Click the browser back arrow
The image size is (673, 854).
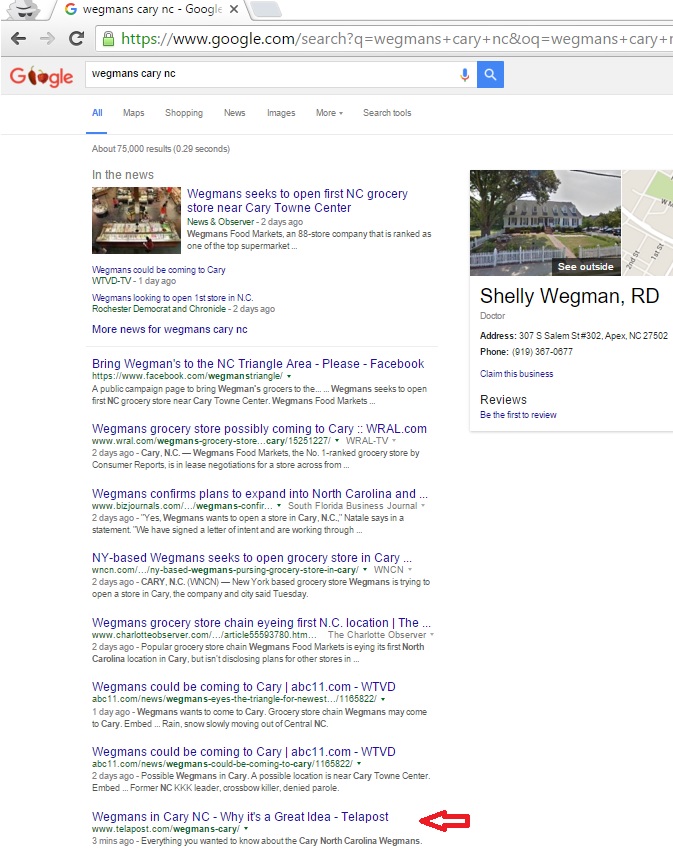click(18, 39)
